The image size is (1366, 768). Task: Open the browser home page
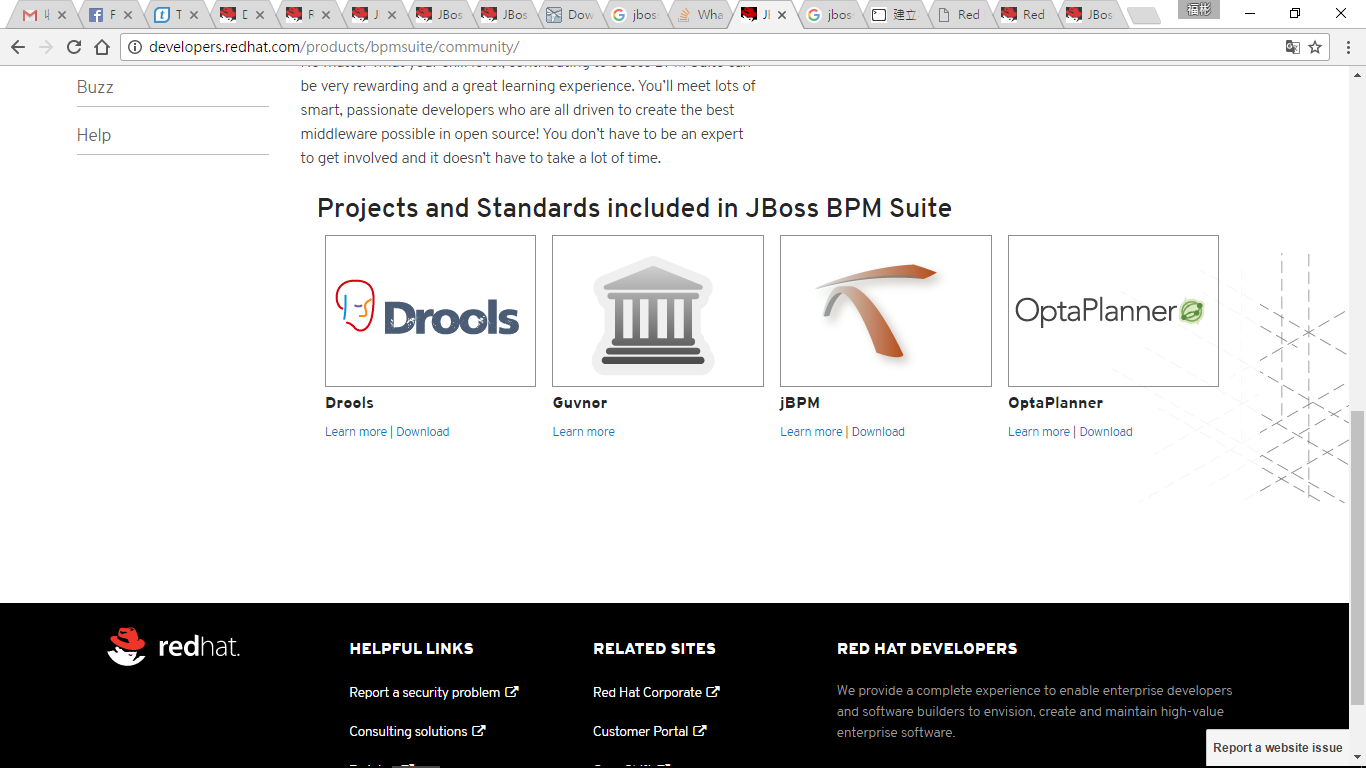[102, 47]
